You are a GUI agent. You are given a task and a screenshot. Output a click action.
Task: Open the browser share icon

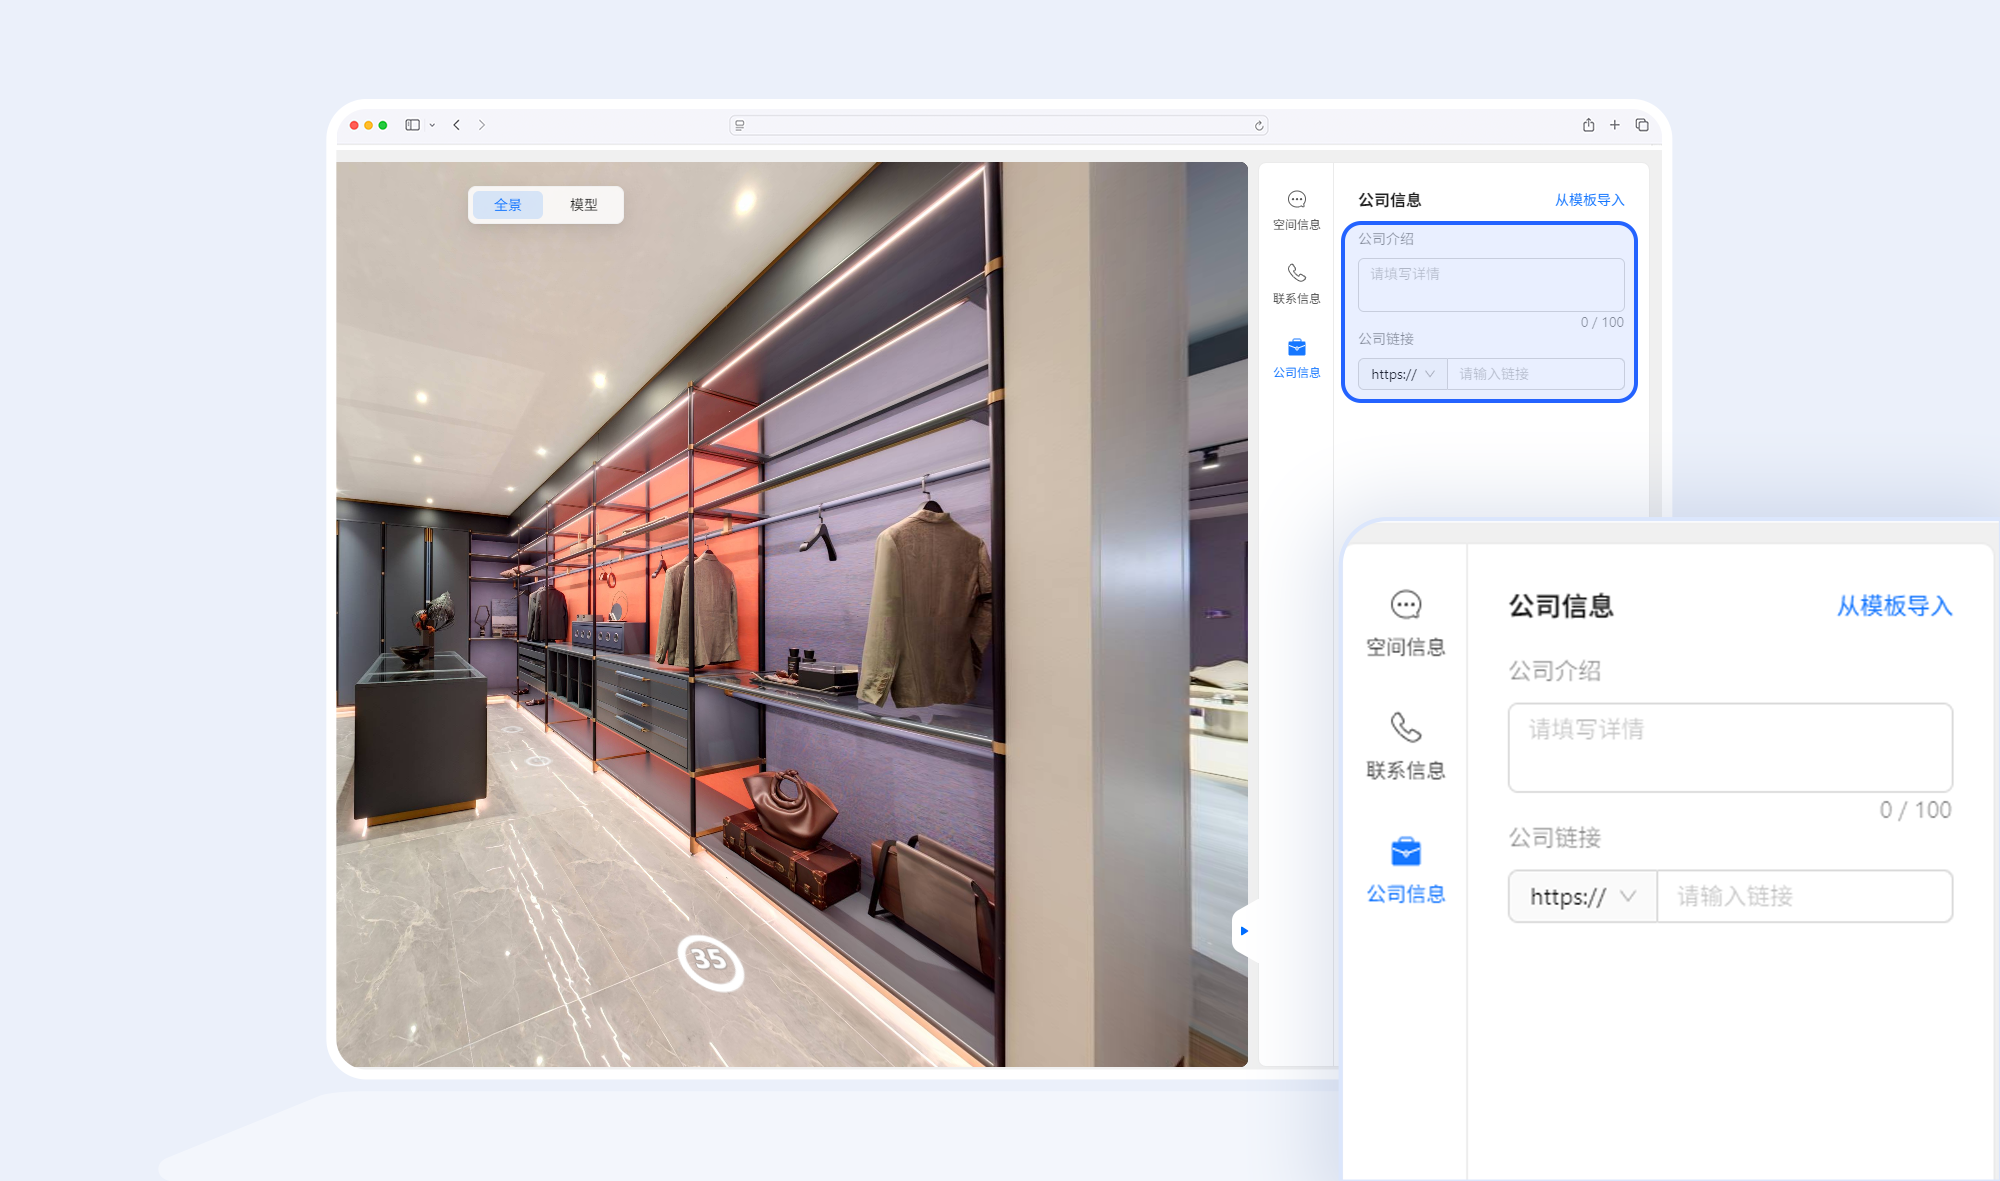point(1588,125)
